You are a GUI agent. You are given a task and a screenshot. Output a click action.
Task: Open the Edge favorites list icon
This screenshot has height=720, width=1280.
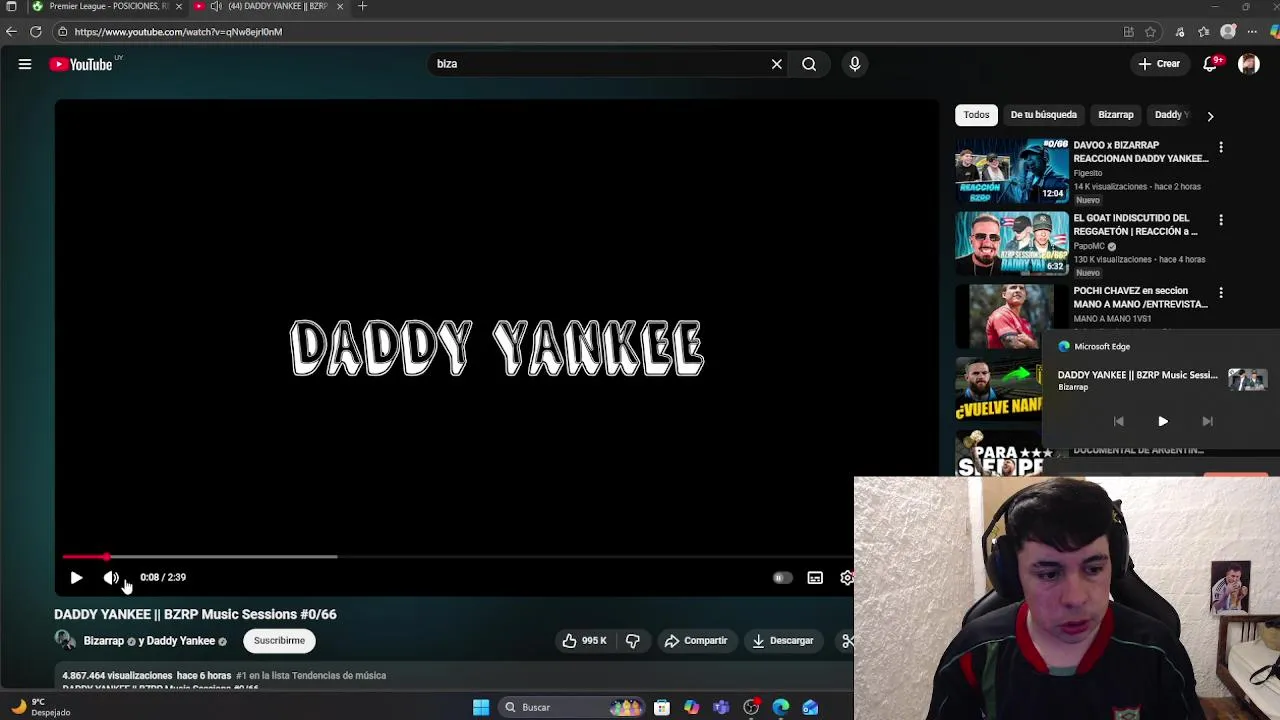coord(1204,32)
